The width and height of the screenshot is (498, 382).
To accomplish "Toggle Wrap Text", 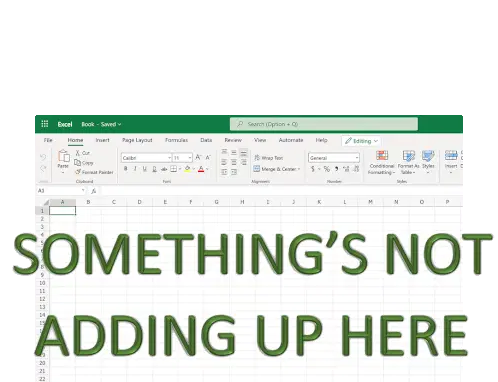I will tap(269, 158).
